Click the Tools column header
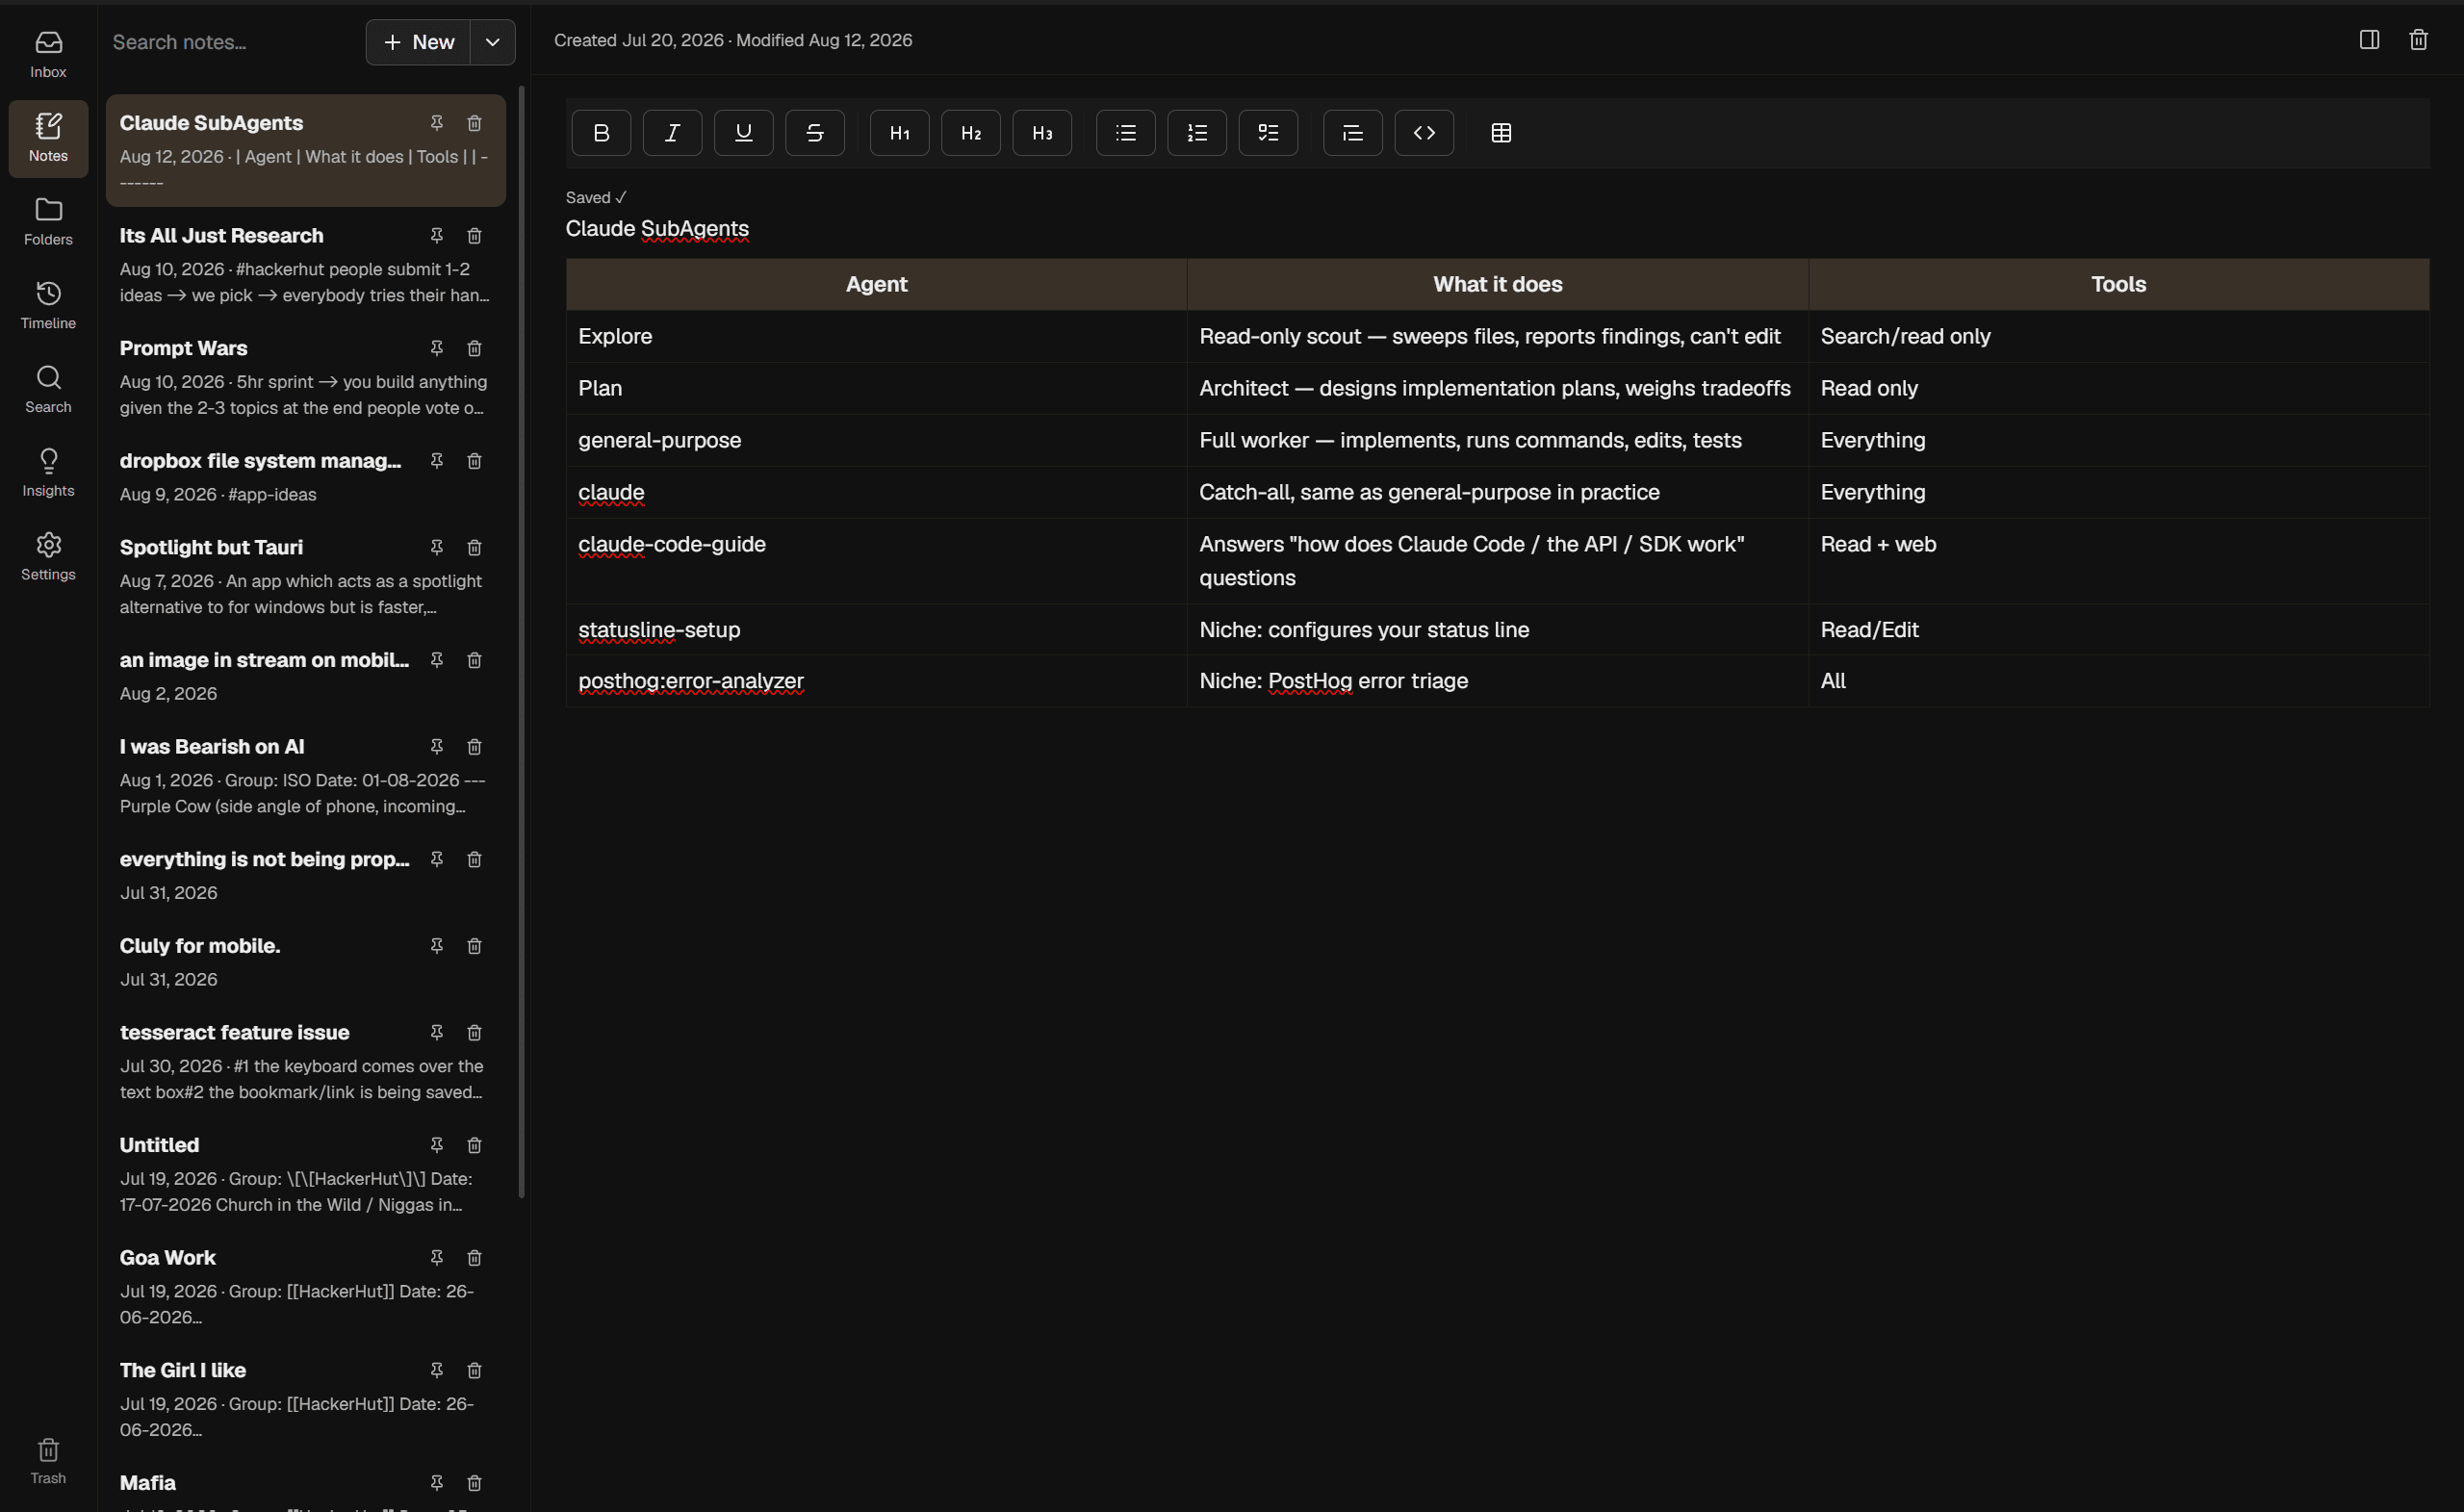 pyautogui.click(x=2118, y=284)
